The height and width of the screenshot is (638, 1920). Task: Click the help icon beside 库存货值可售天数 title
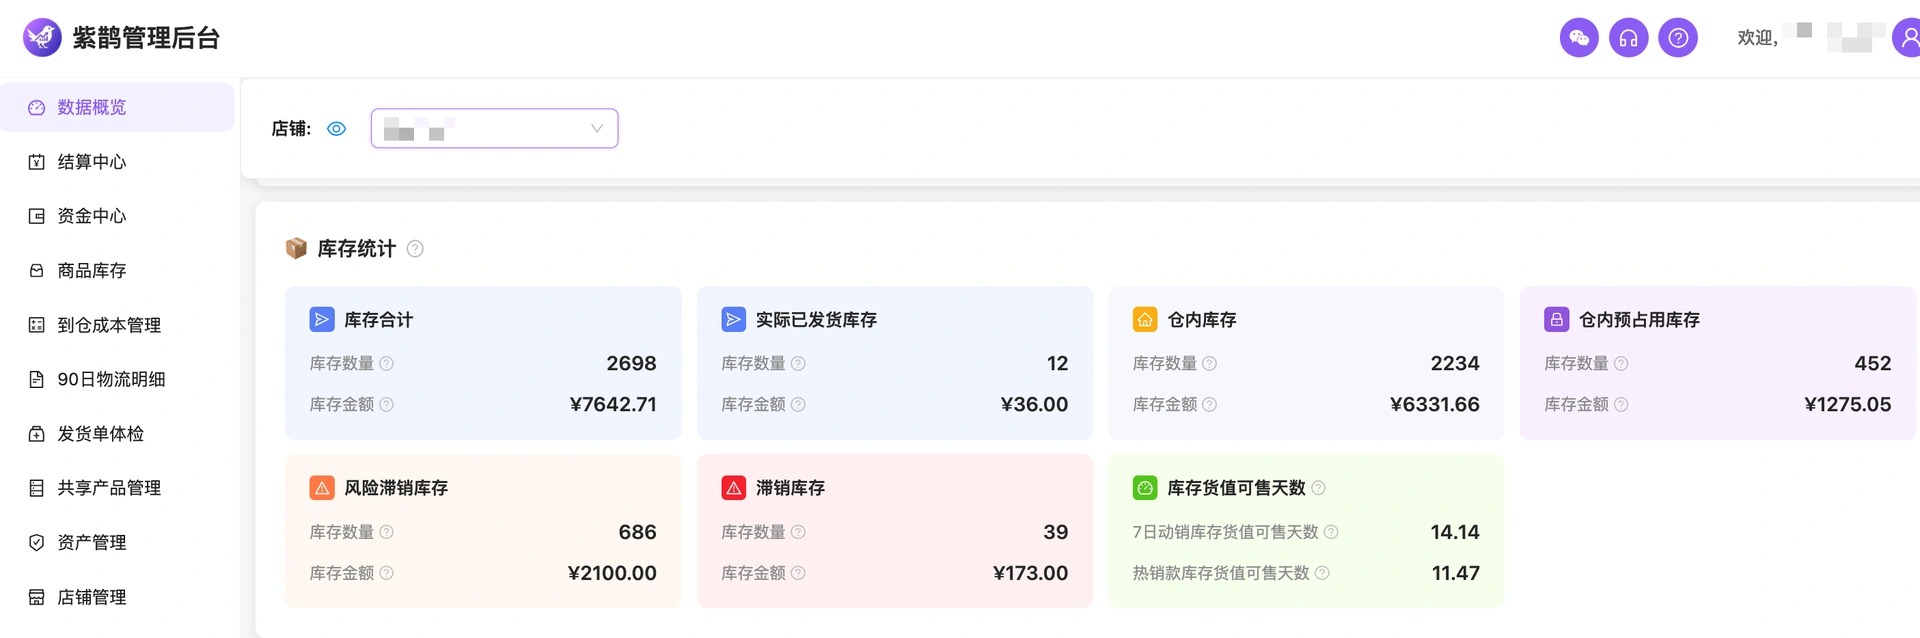(x=1318, y=488)
